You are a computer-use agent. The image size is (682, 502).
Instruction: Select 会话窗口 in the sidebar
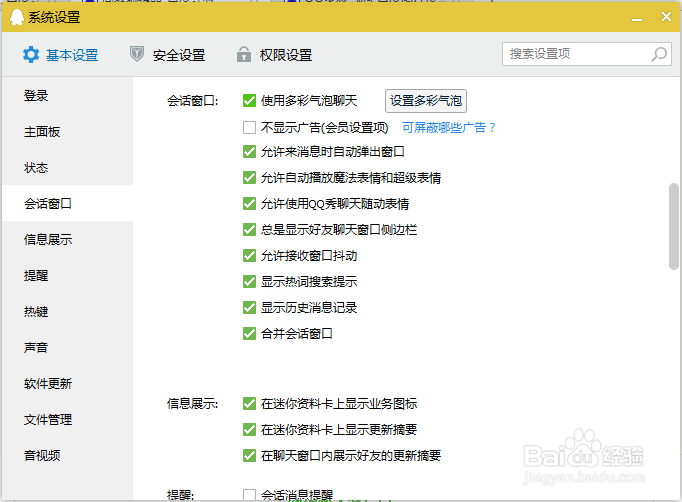coord(67,204)
